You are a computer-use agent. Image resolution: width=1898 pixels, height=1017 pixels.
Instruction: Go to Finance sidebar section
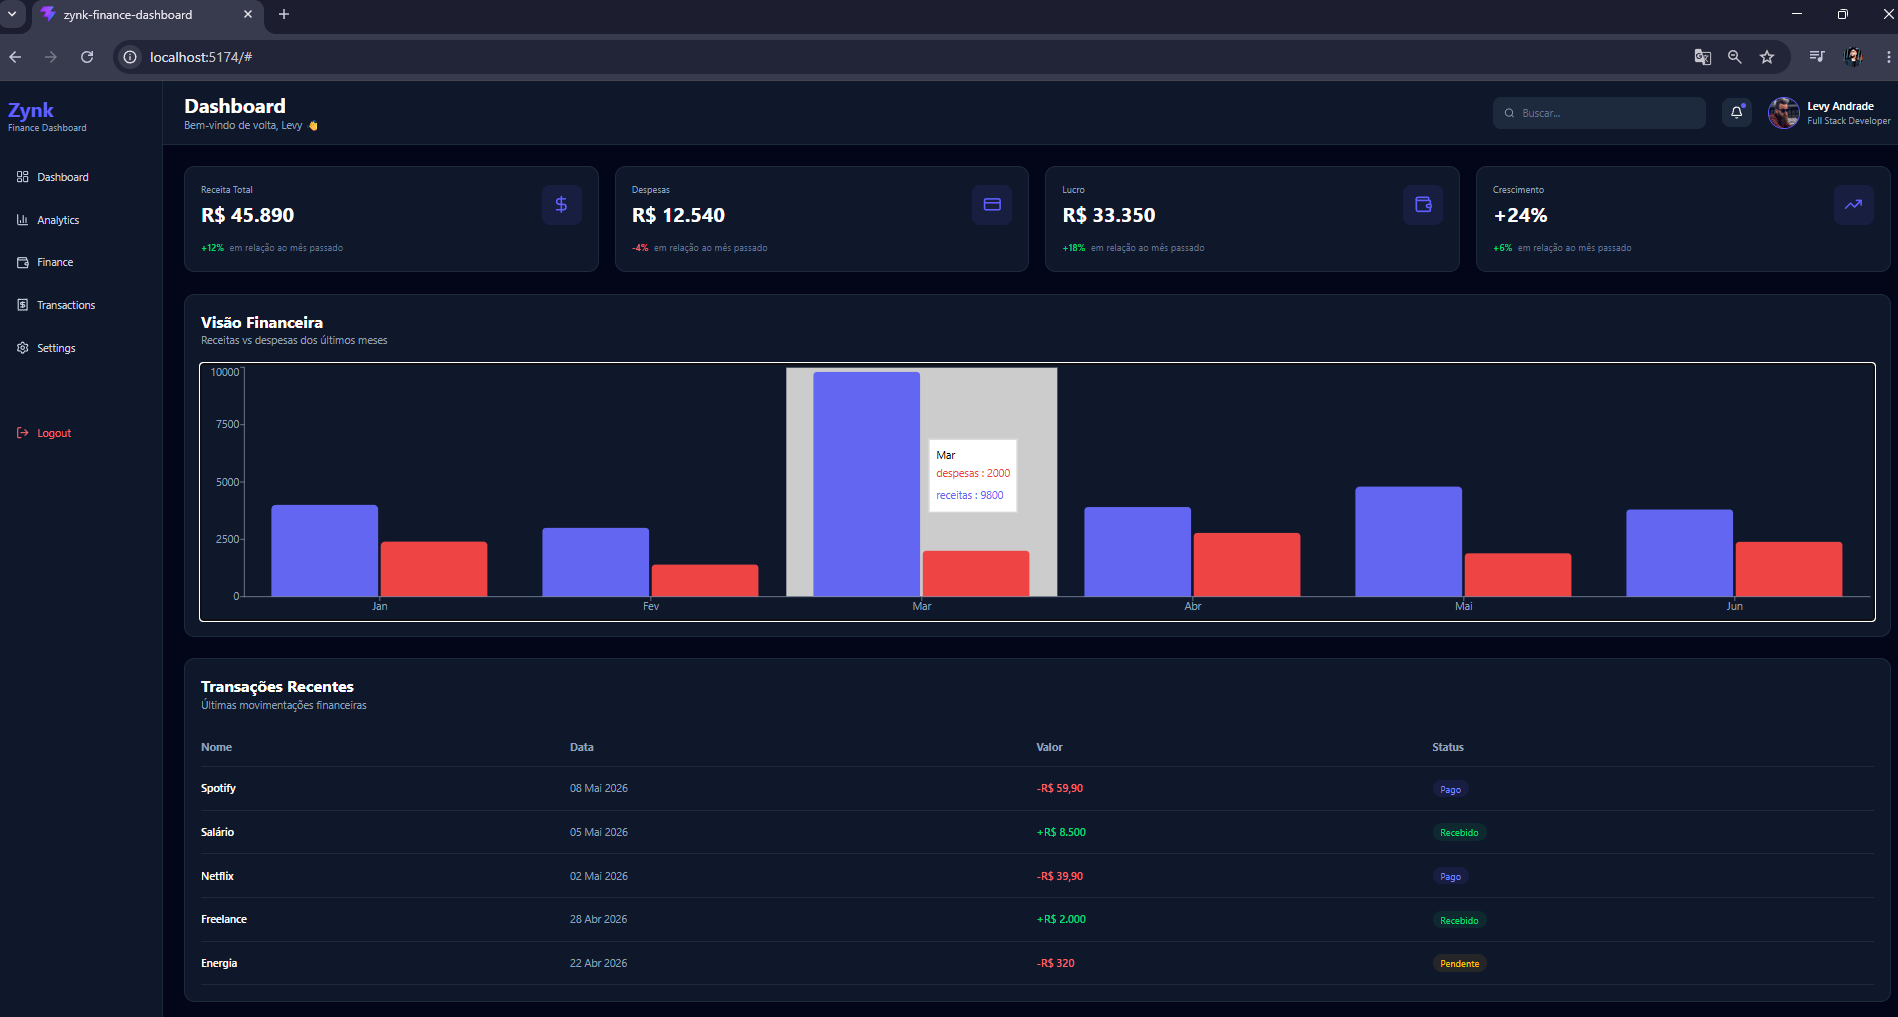tap(45, 262)
